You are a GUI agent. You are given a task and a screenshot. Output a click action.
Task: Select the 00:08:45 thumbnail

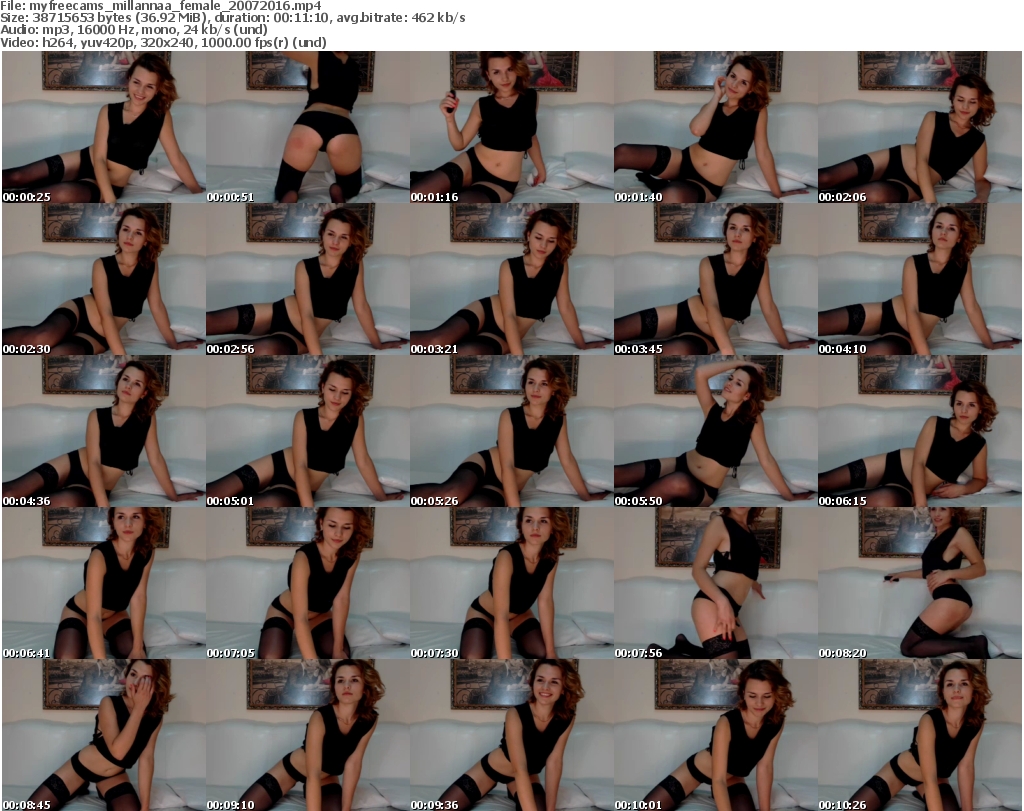104,735
